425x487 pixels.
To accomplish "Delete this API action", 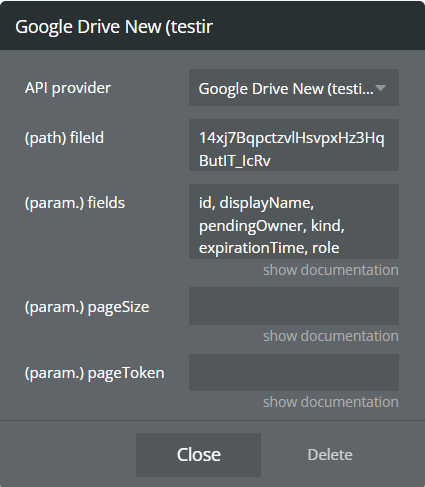I will tap(330, 455).
